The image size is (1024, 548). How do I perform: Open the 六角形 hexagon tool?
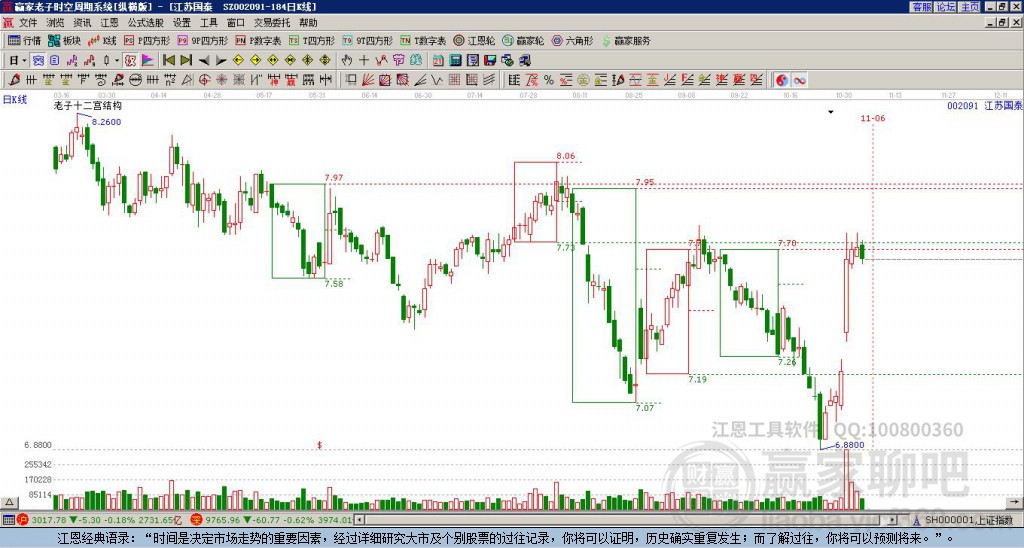[x=573, y=40]
